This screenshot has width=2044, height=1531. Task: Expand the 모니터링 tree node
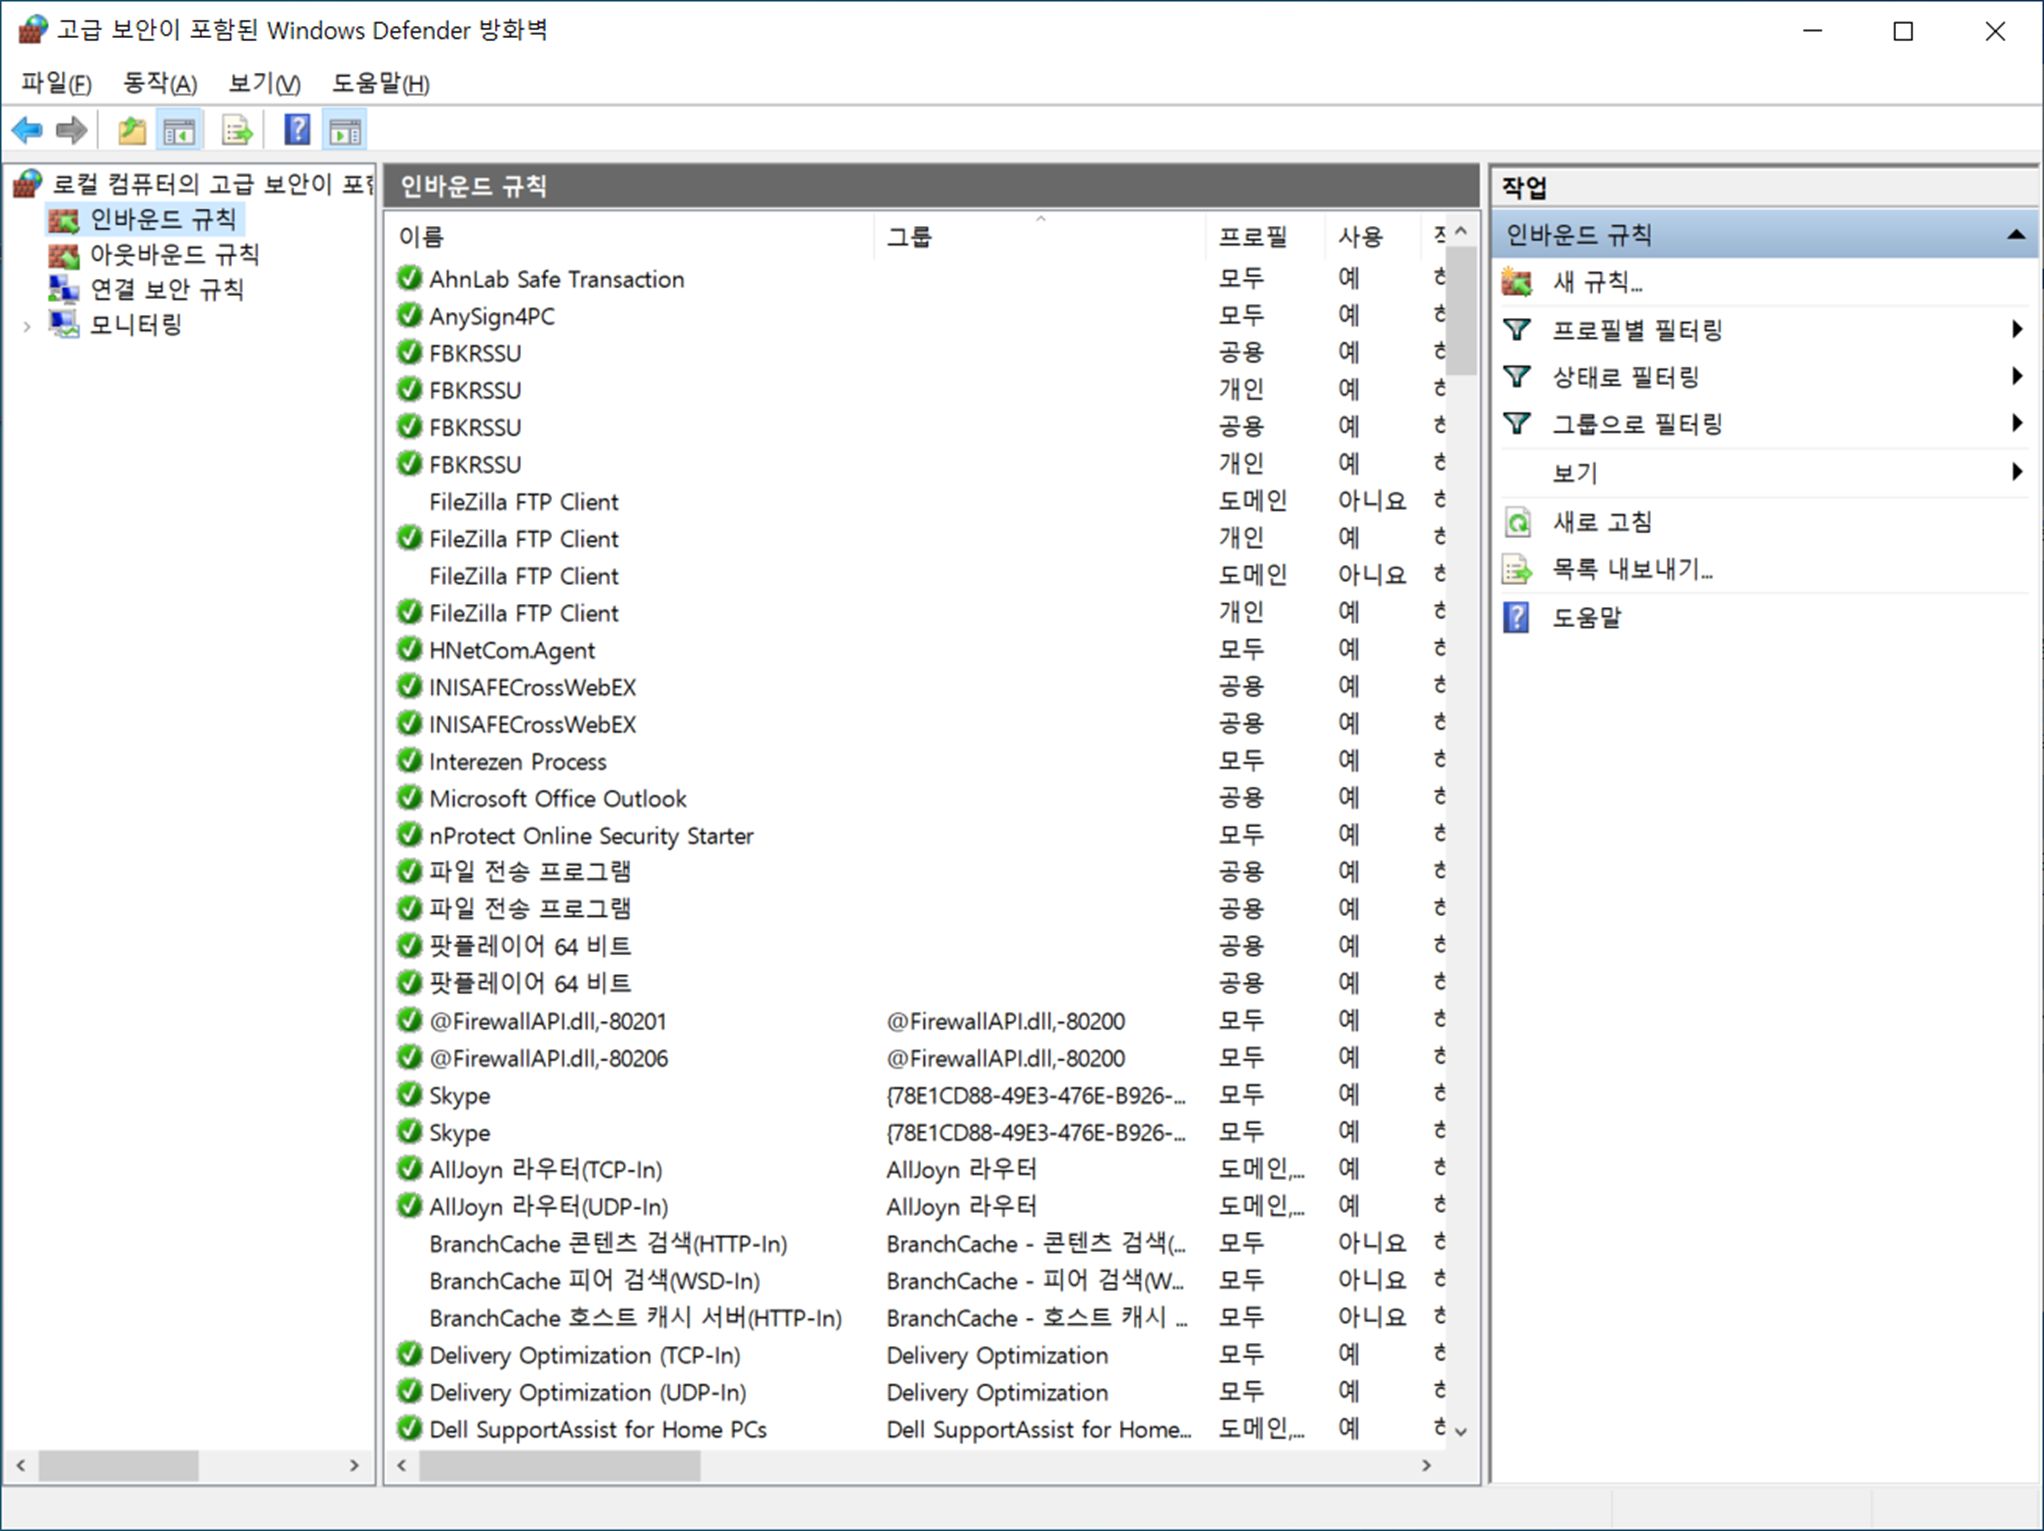point(27,326)
